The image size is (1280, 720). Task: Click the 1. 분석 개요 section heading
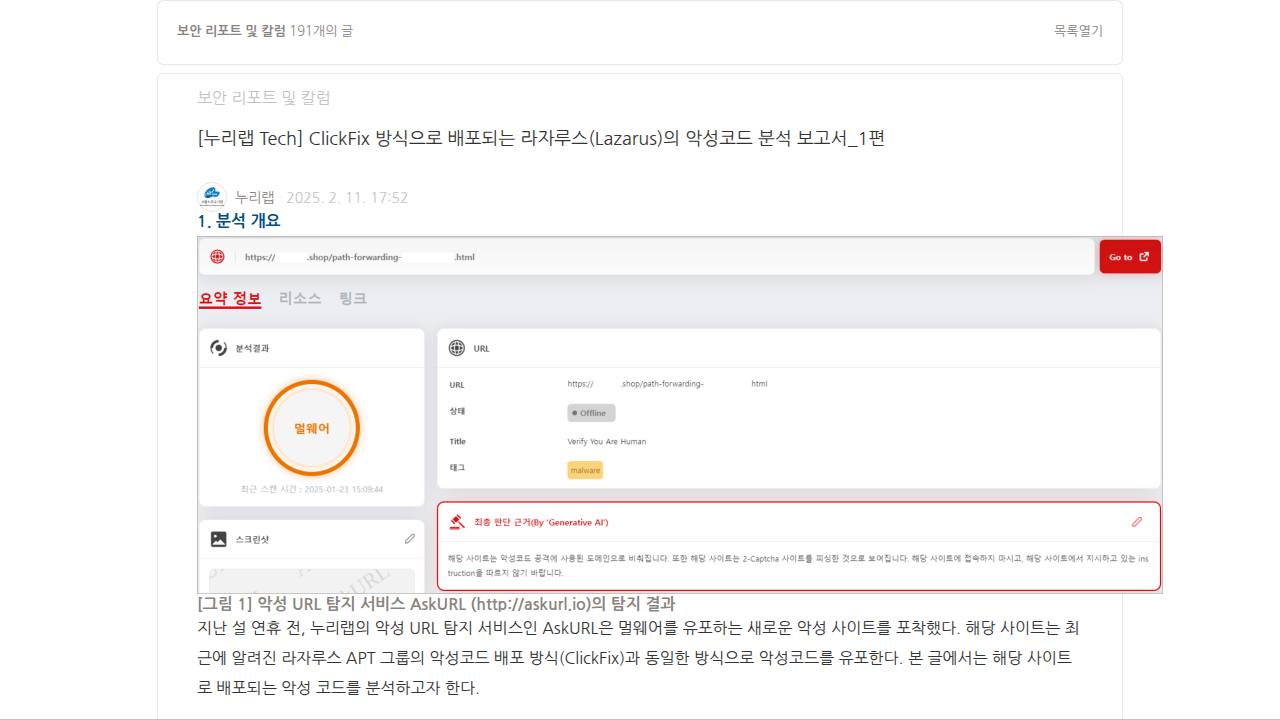pyautogui.click(x=239, y=221)
